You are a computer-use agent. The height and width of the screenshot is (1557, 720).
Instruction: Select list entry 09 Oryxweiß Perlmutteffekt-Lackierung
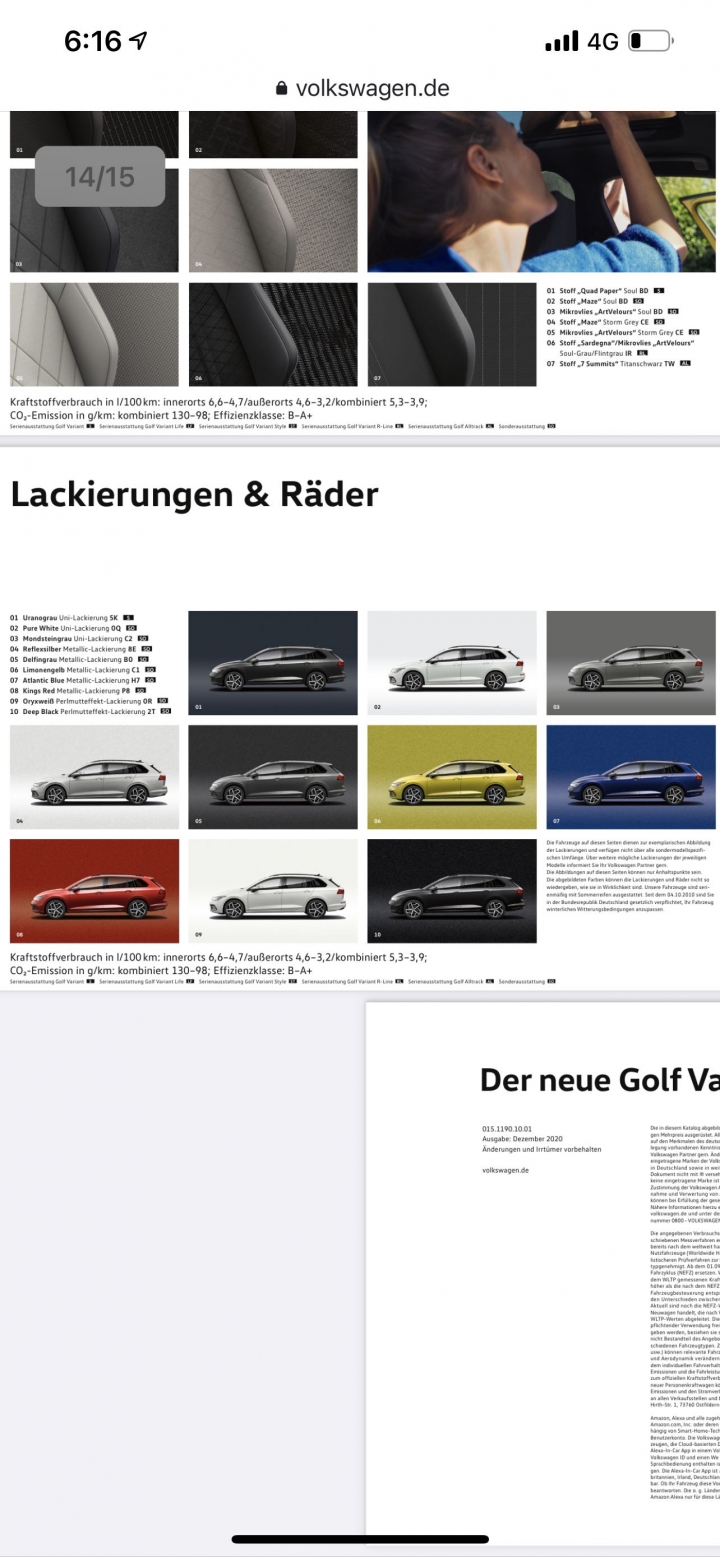tap(89, 701)
